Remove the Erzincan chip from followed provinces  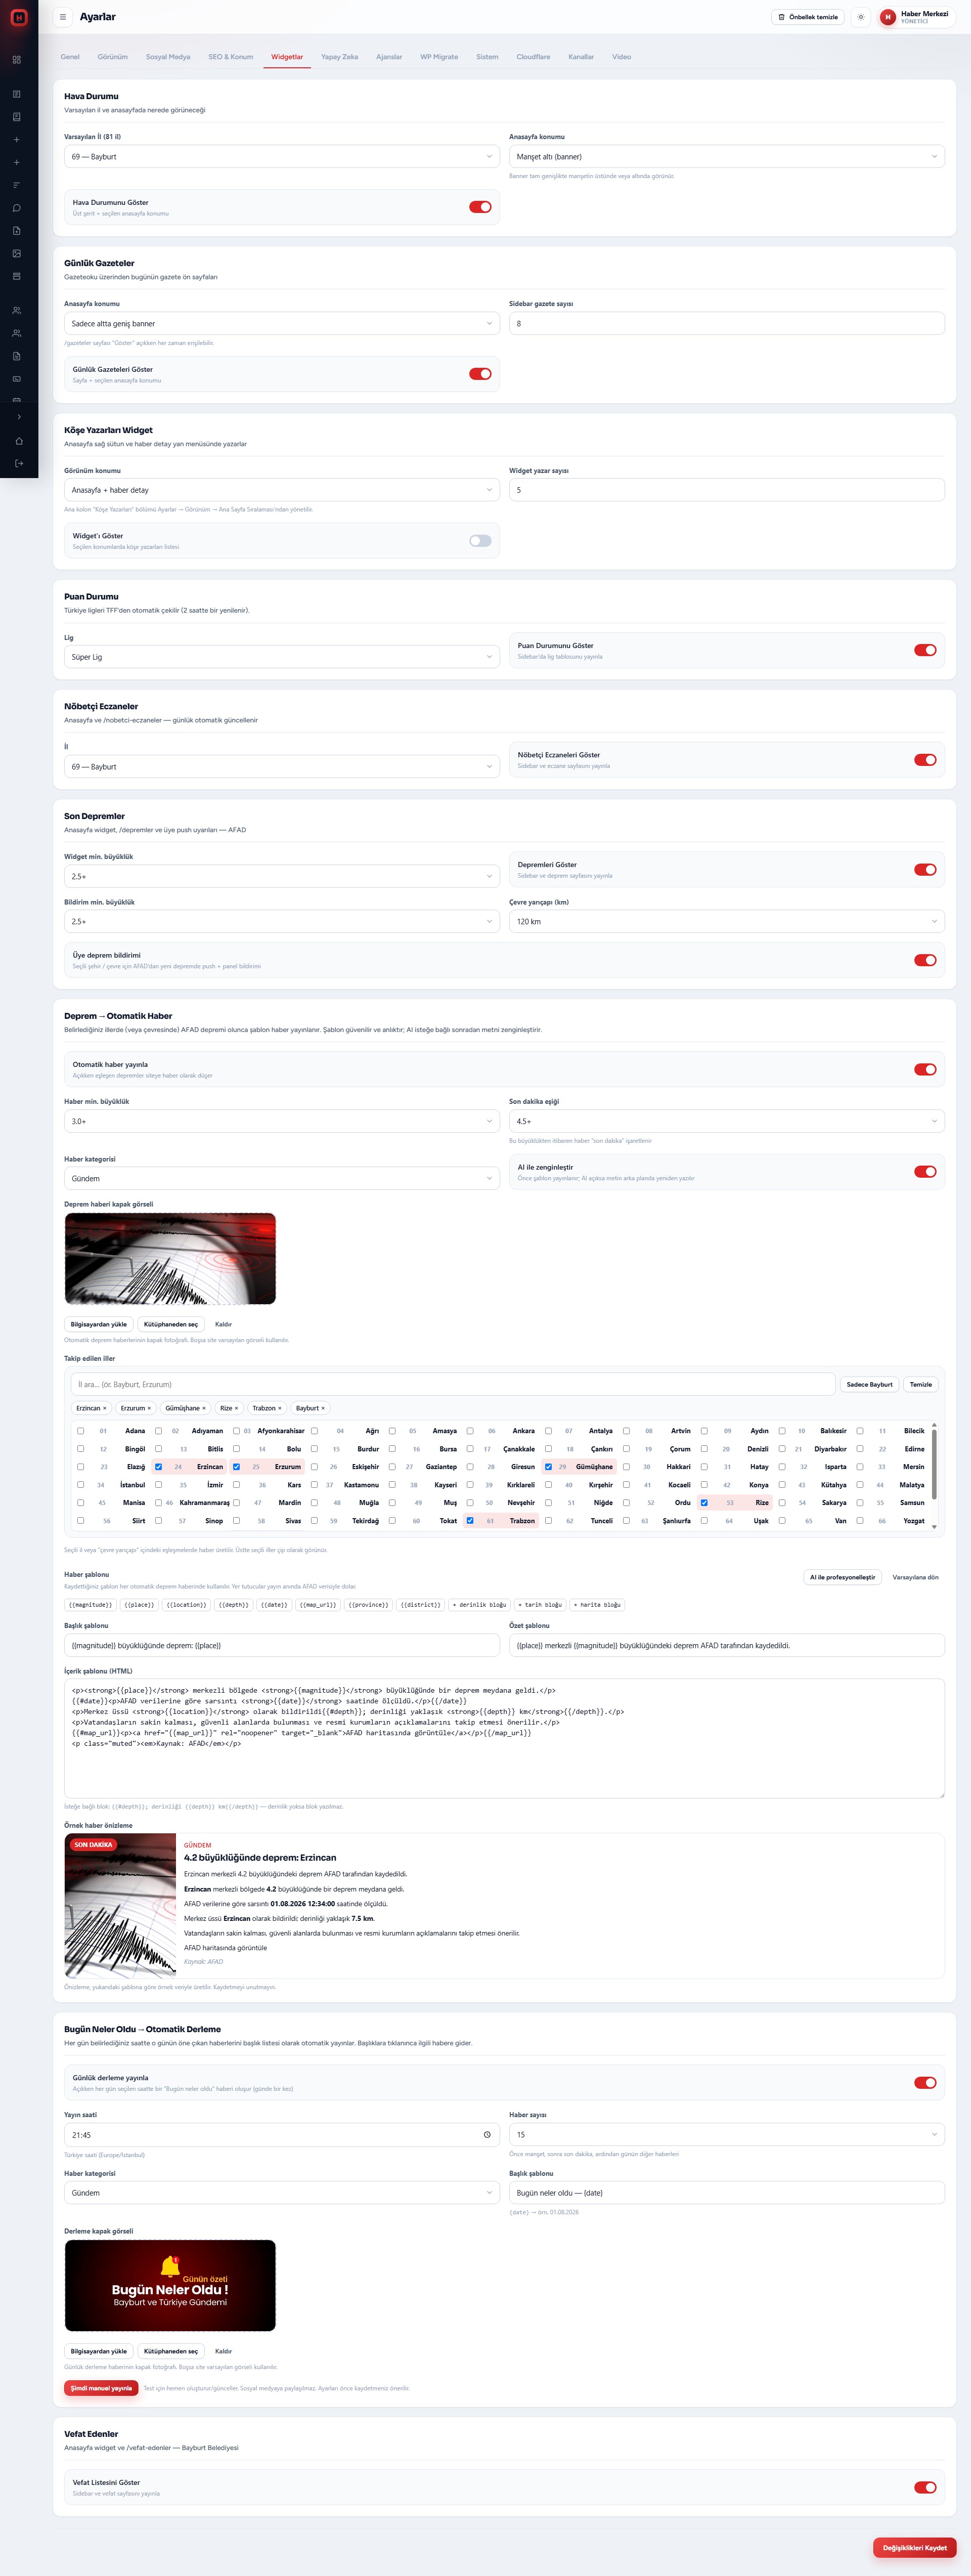(x=104, y=1408)
